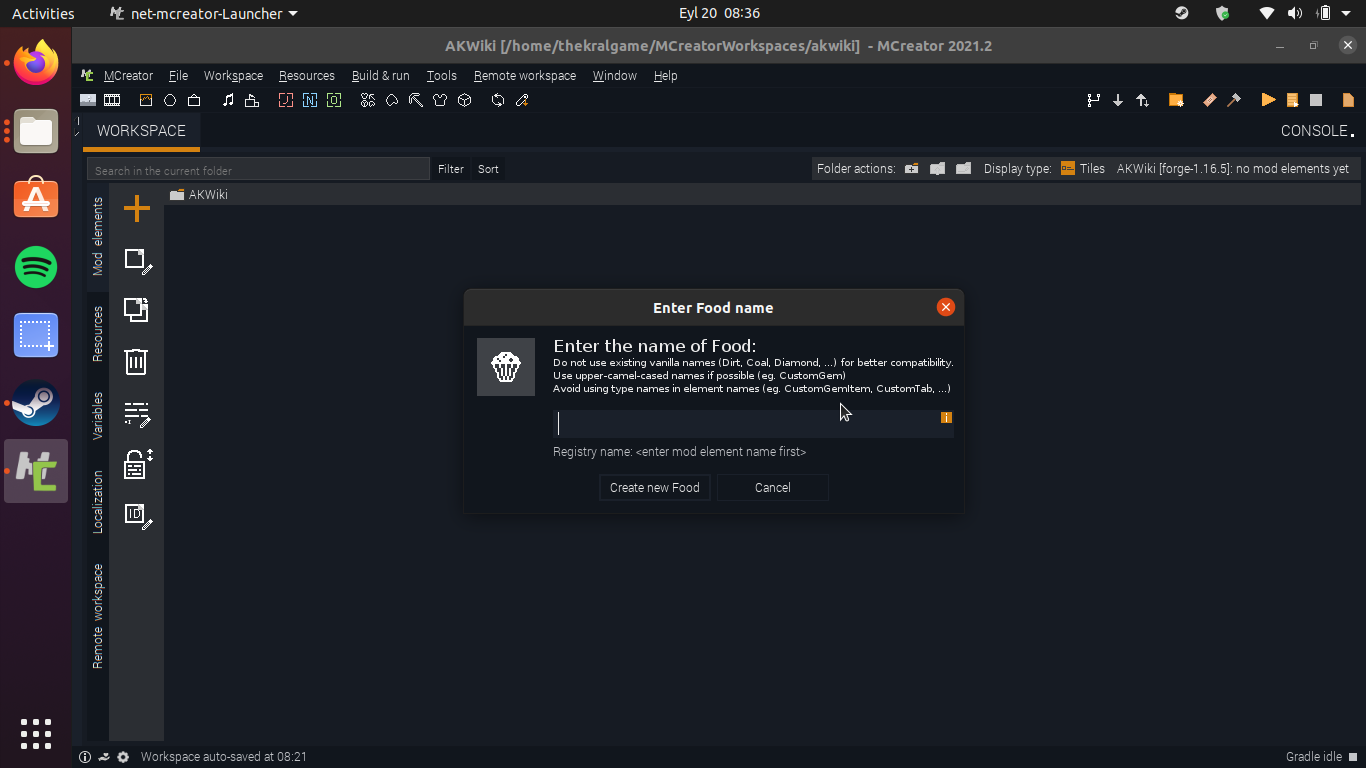
Task: Click the down arrow pull changes icon
Action: [1118, 100]
